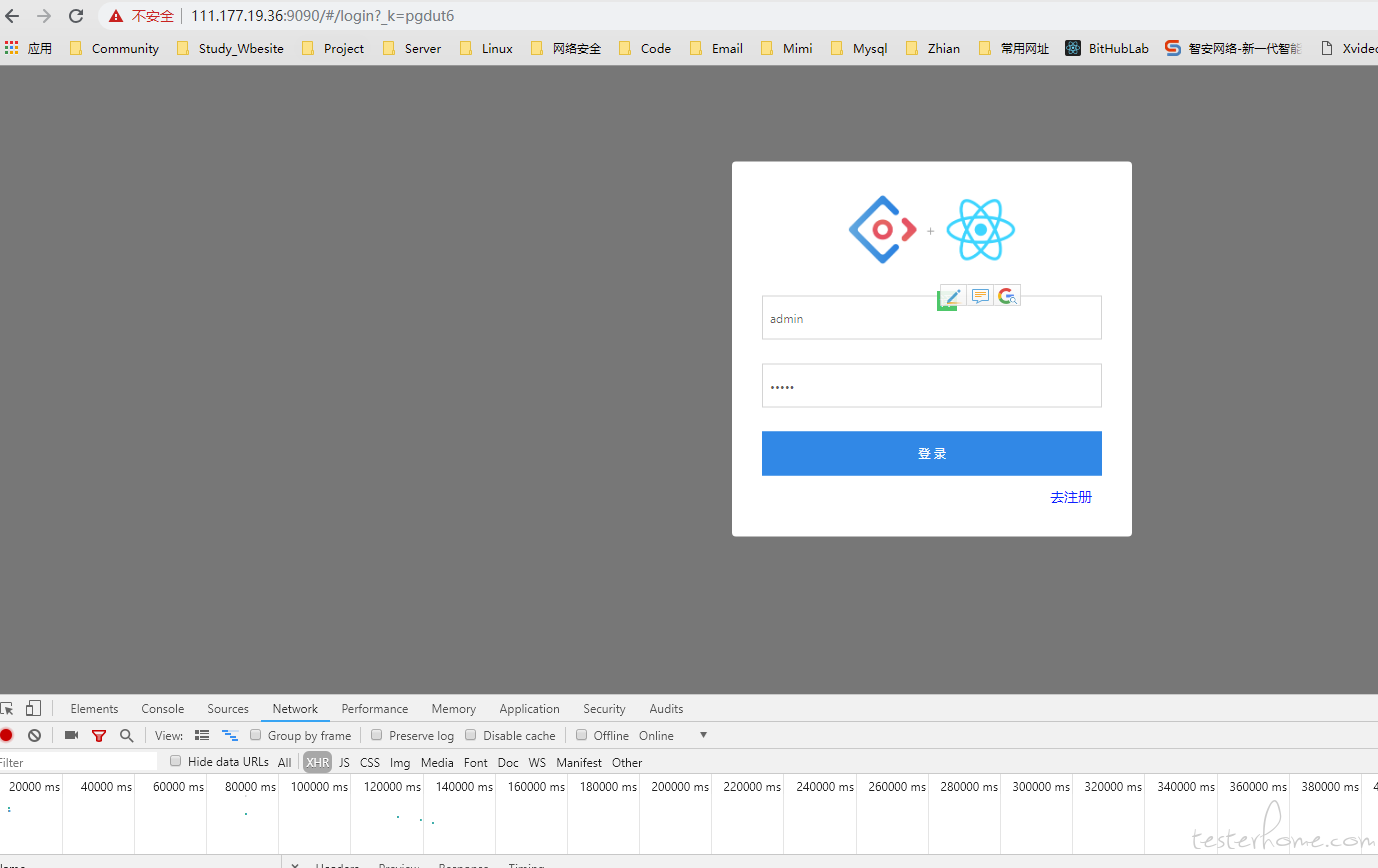Click the password input field
The height and width of the screenshot is (868, 1378).
pyautogui.click(x=932, y=386)
